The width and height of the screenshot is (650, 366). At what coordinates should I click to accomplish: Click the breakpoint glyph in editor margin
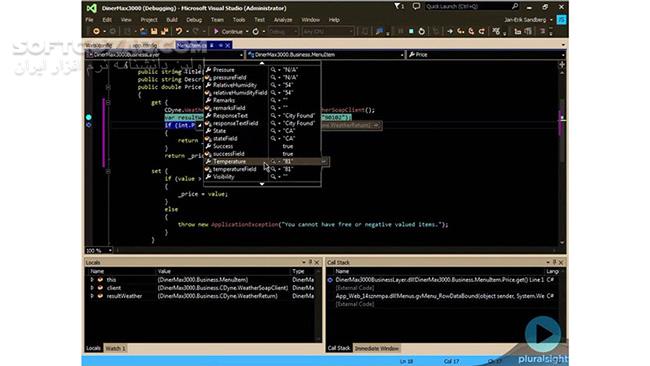(x=89, y=117)
